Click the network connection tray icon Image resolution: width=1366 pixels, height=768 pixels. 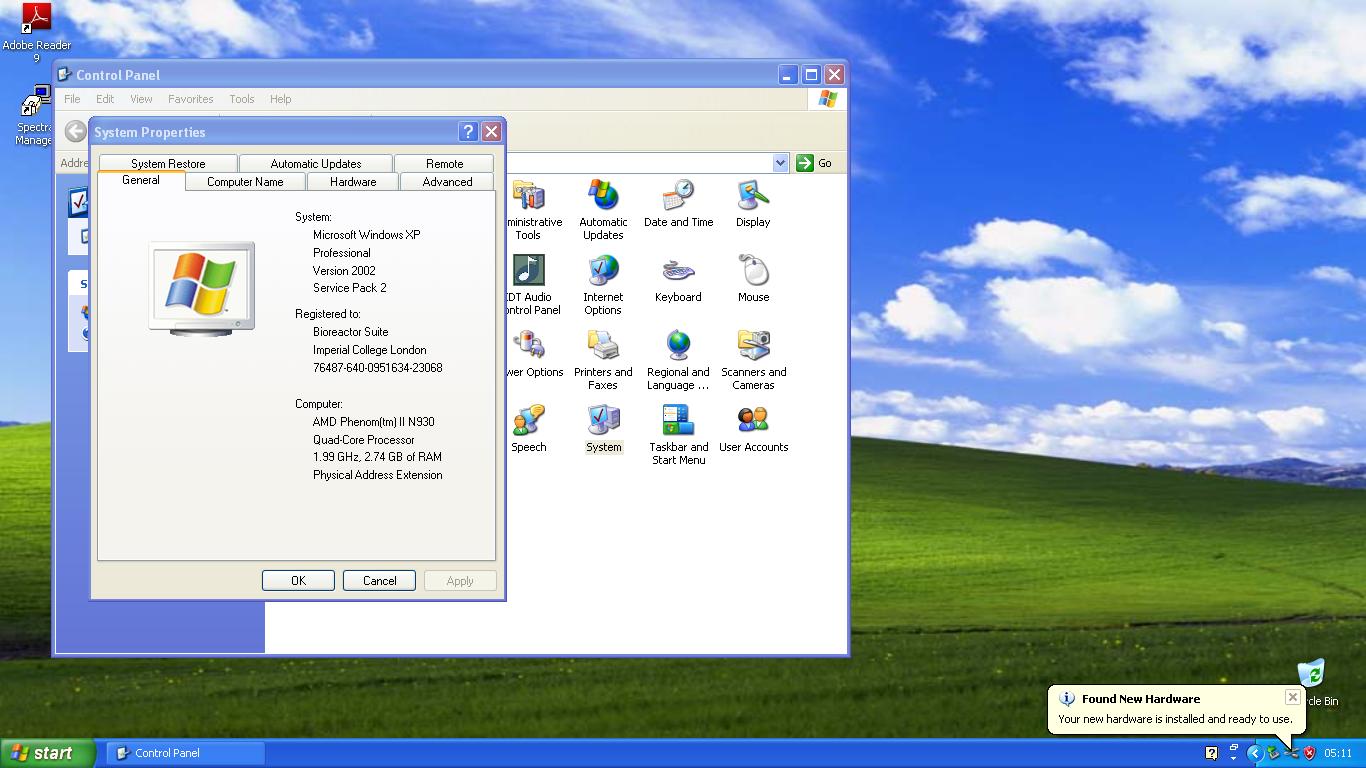tap(1291, 753)
